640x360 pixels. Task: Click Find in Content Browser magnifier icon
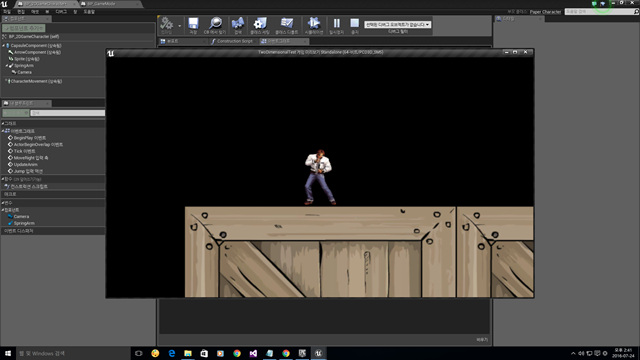pos(215,23)
